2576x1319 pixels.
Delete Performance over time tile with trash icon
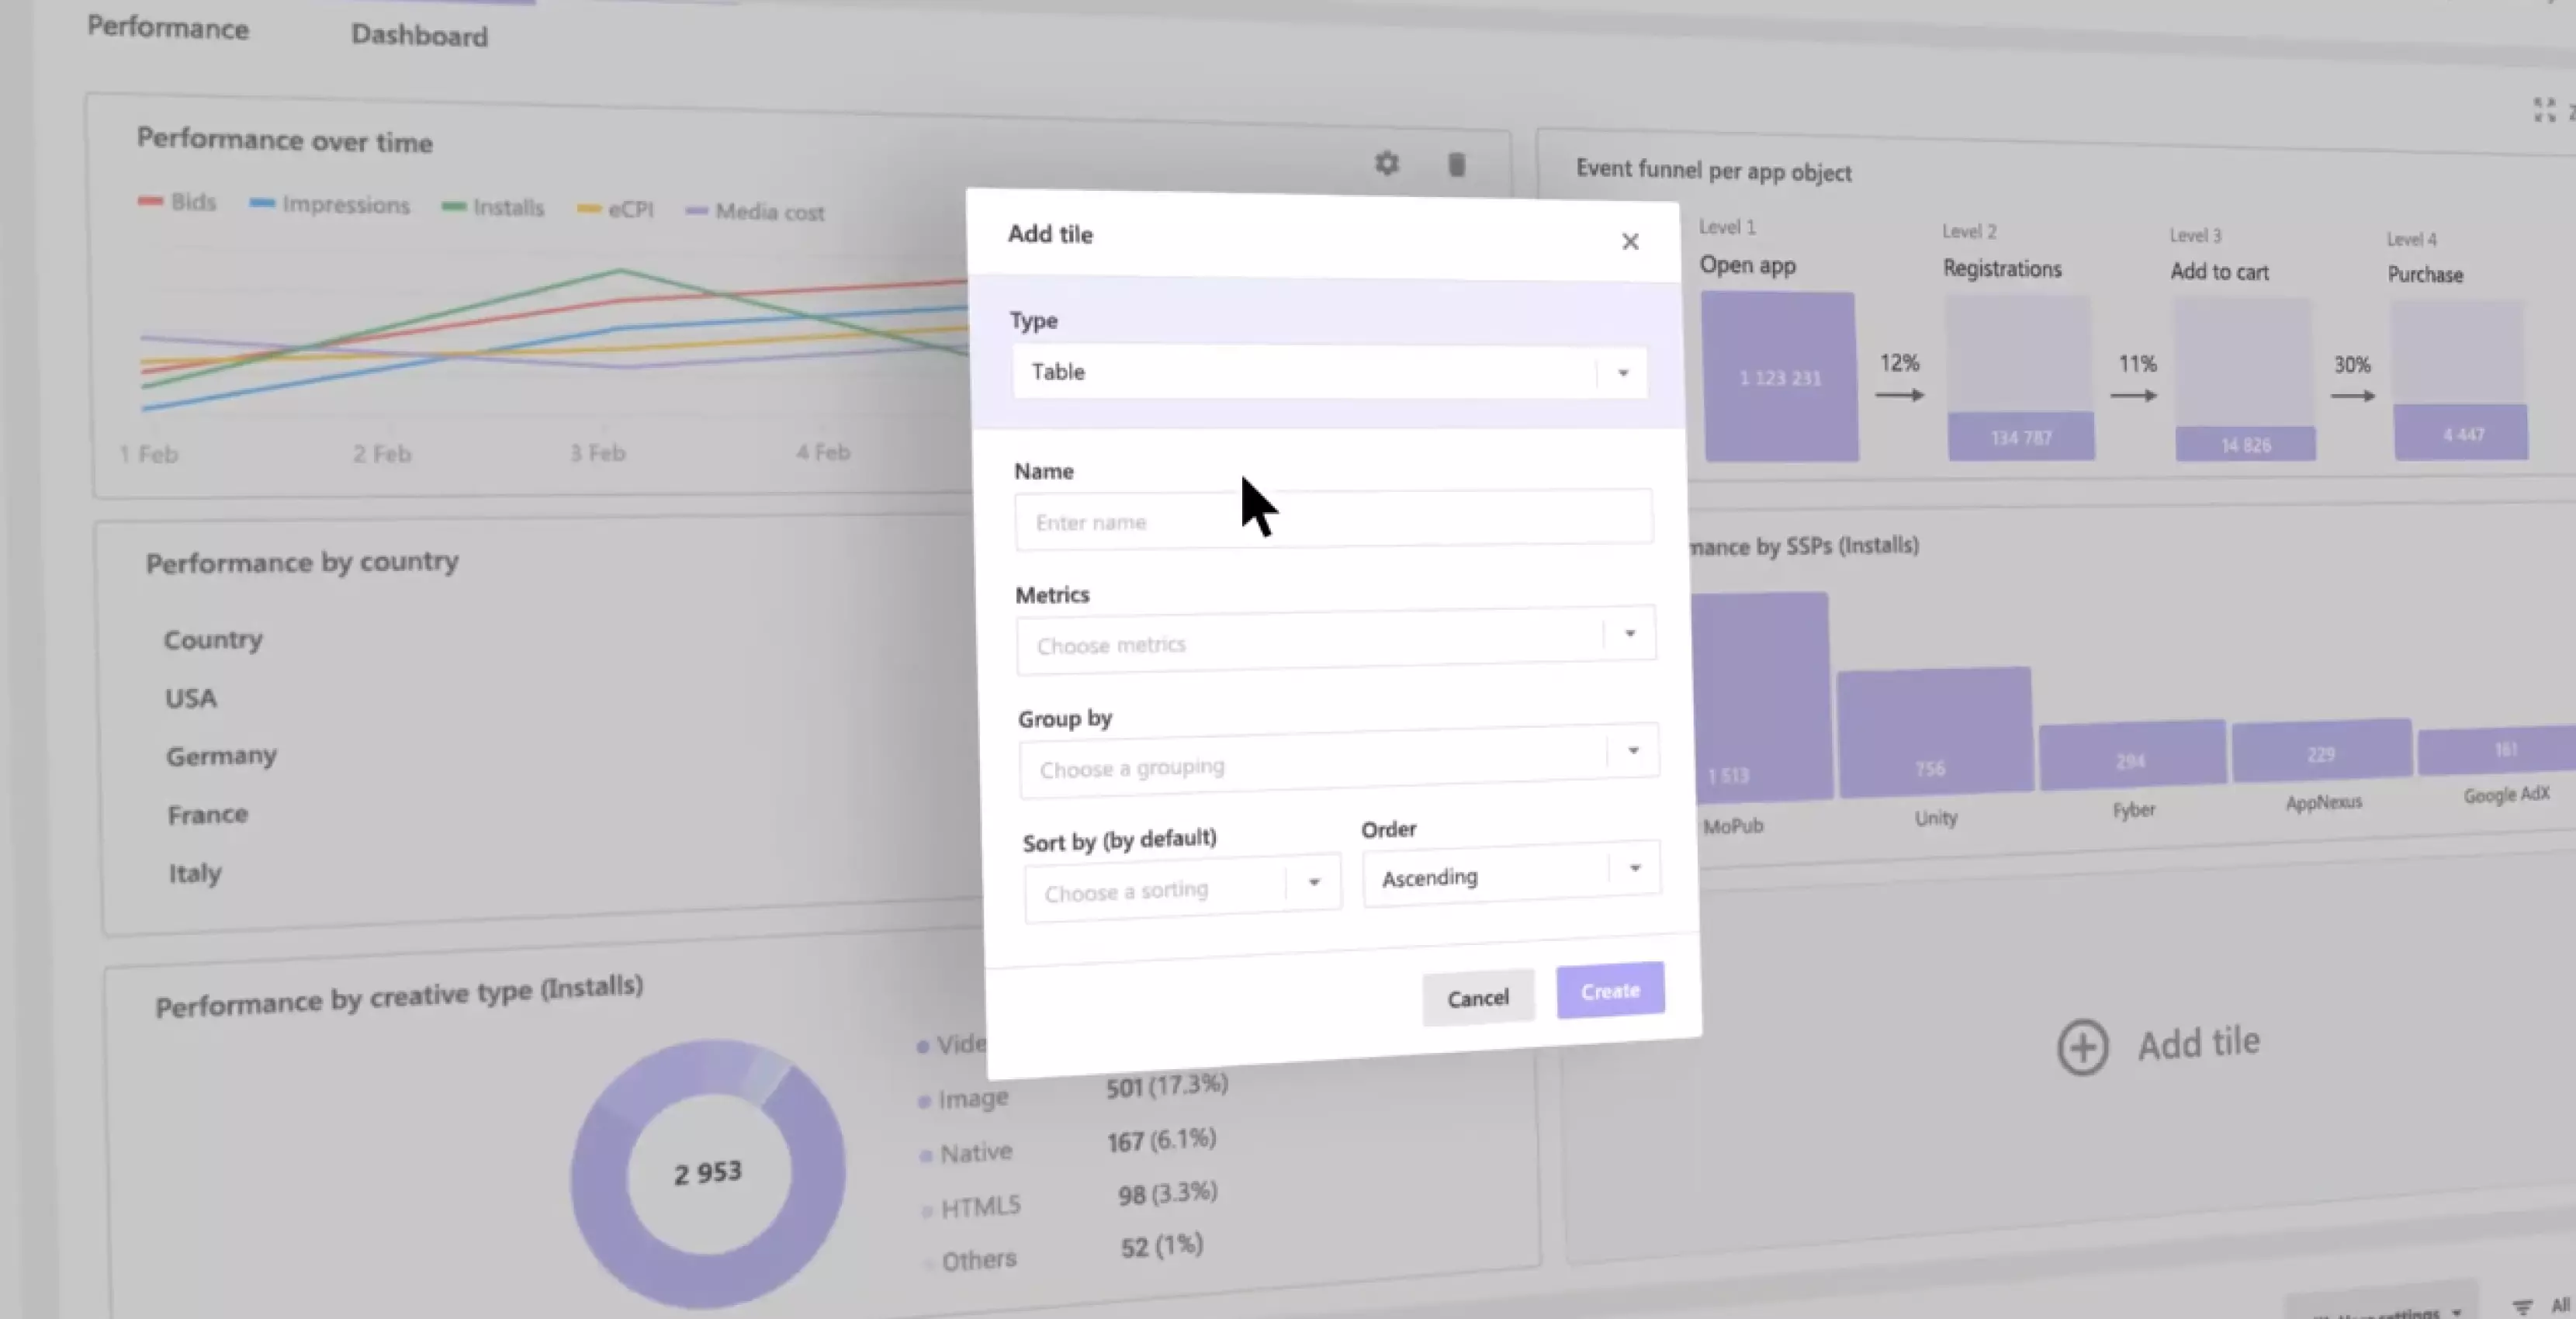(1456, 164)
